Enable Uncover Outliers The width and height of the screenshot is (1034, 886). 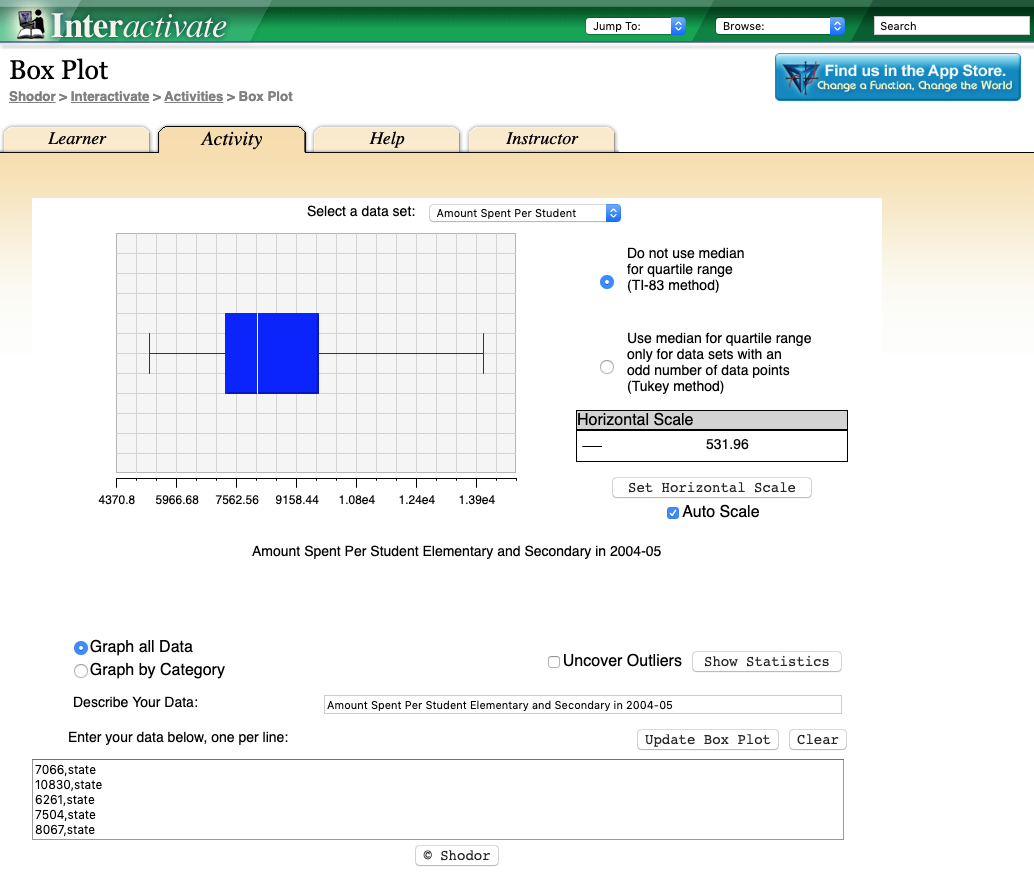pos(553,661)
